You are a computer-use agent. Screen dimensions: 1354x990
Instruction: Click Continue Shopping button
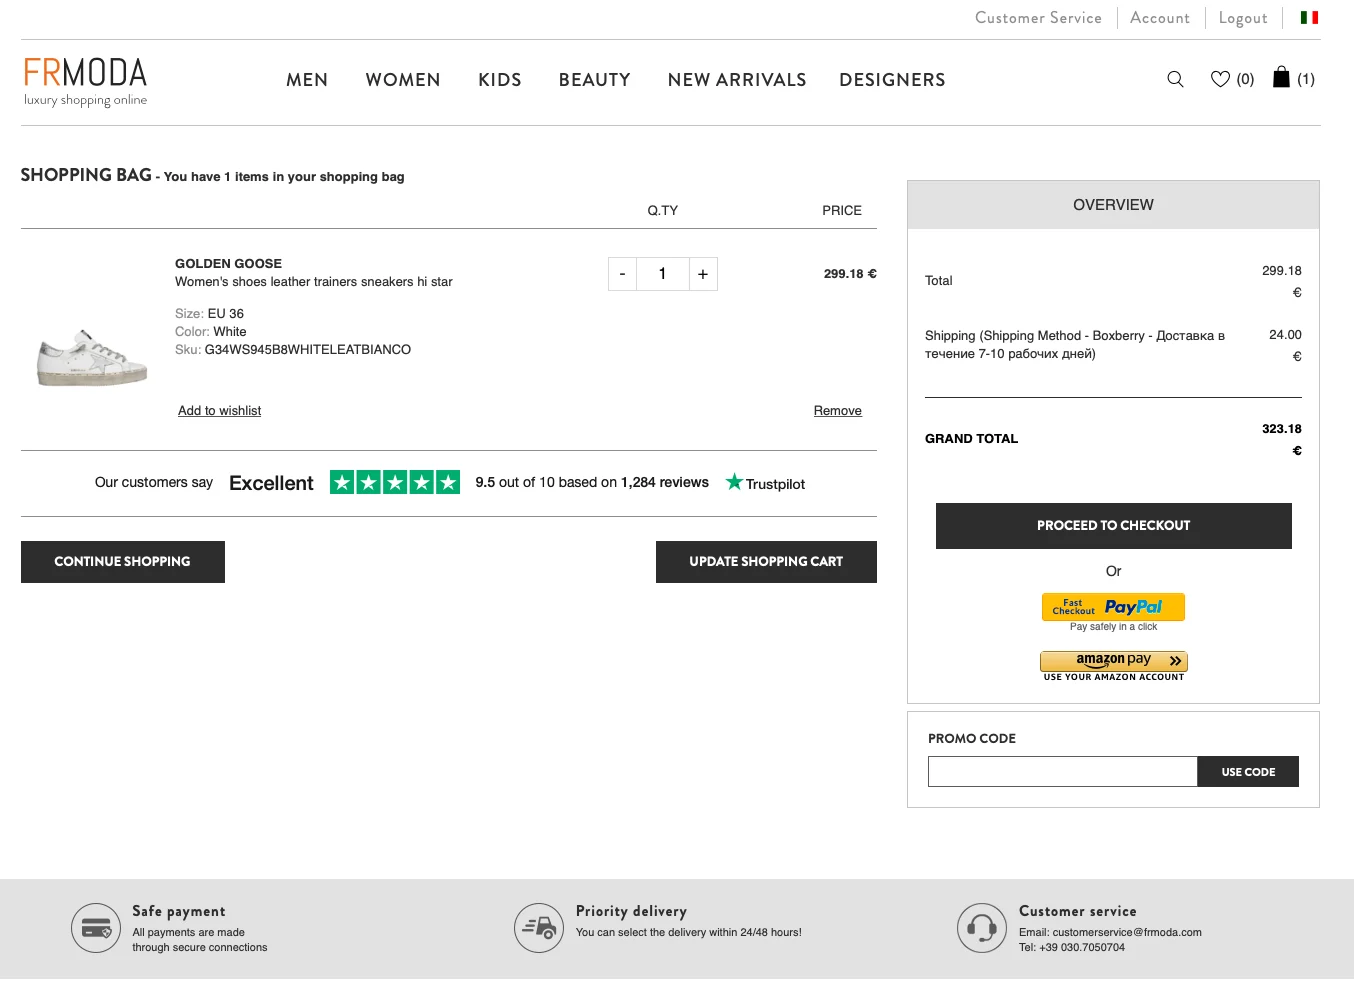123,562
